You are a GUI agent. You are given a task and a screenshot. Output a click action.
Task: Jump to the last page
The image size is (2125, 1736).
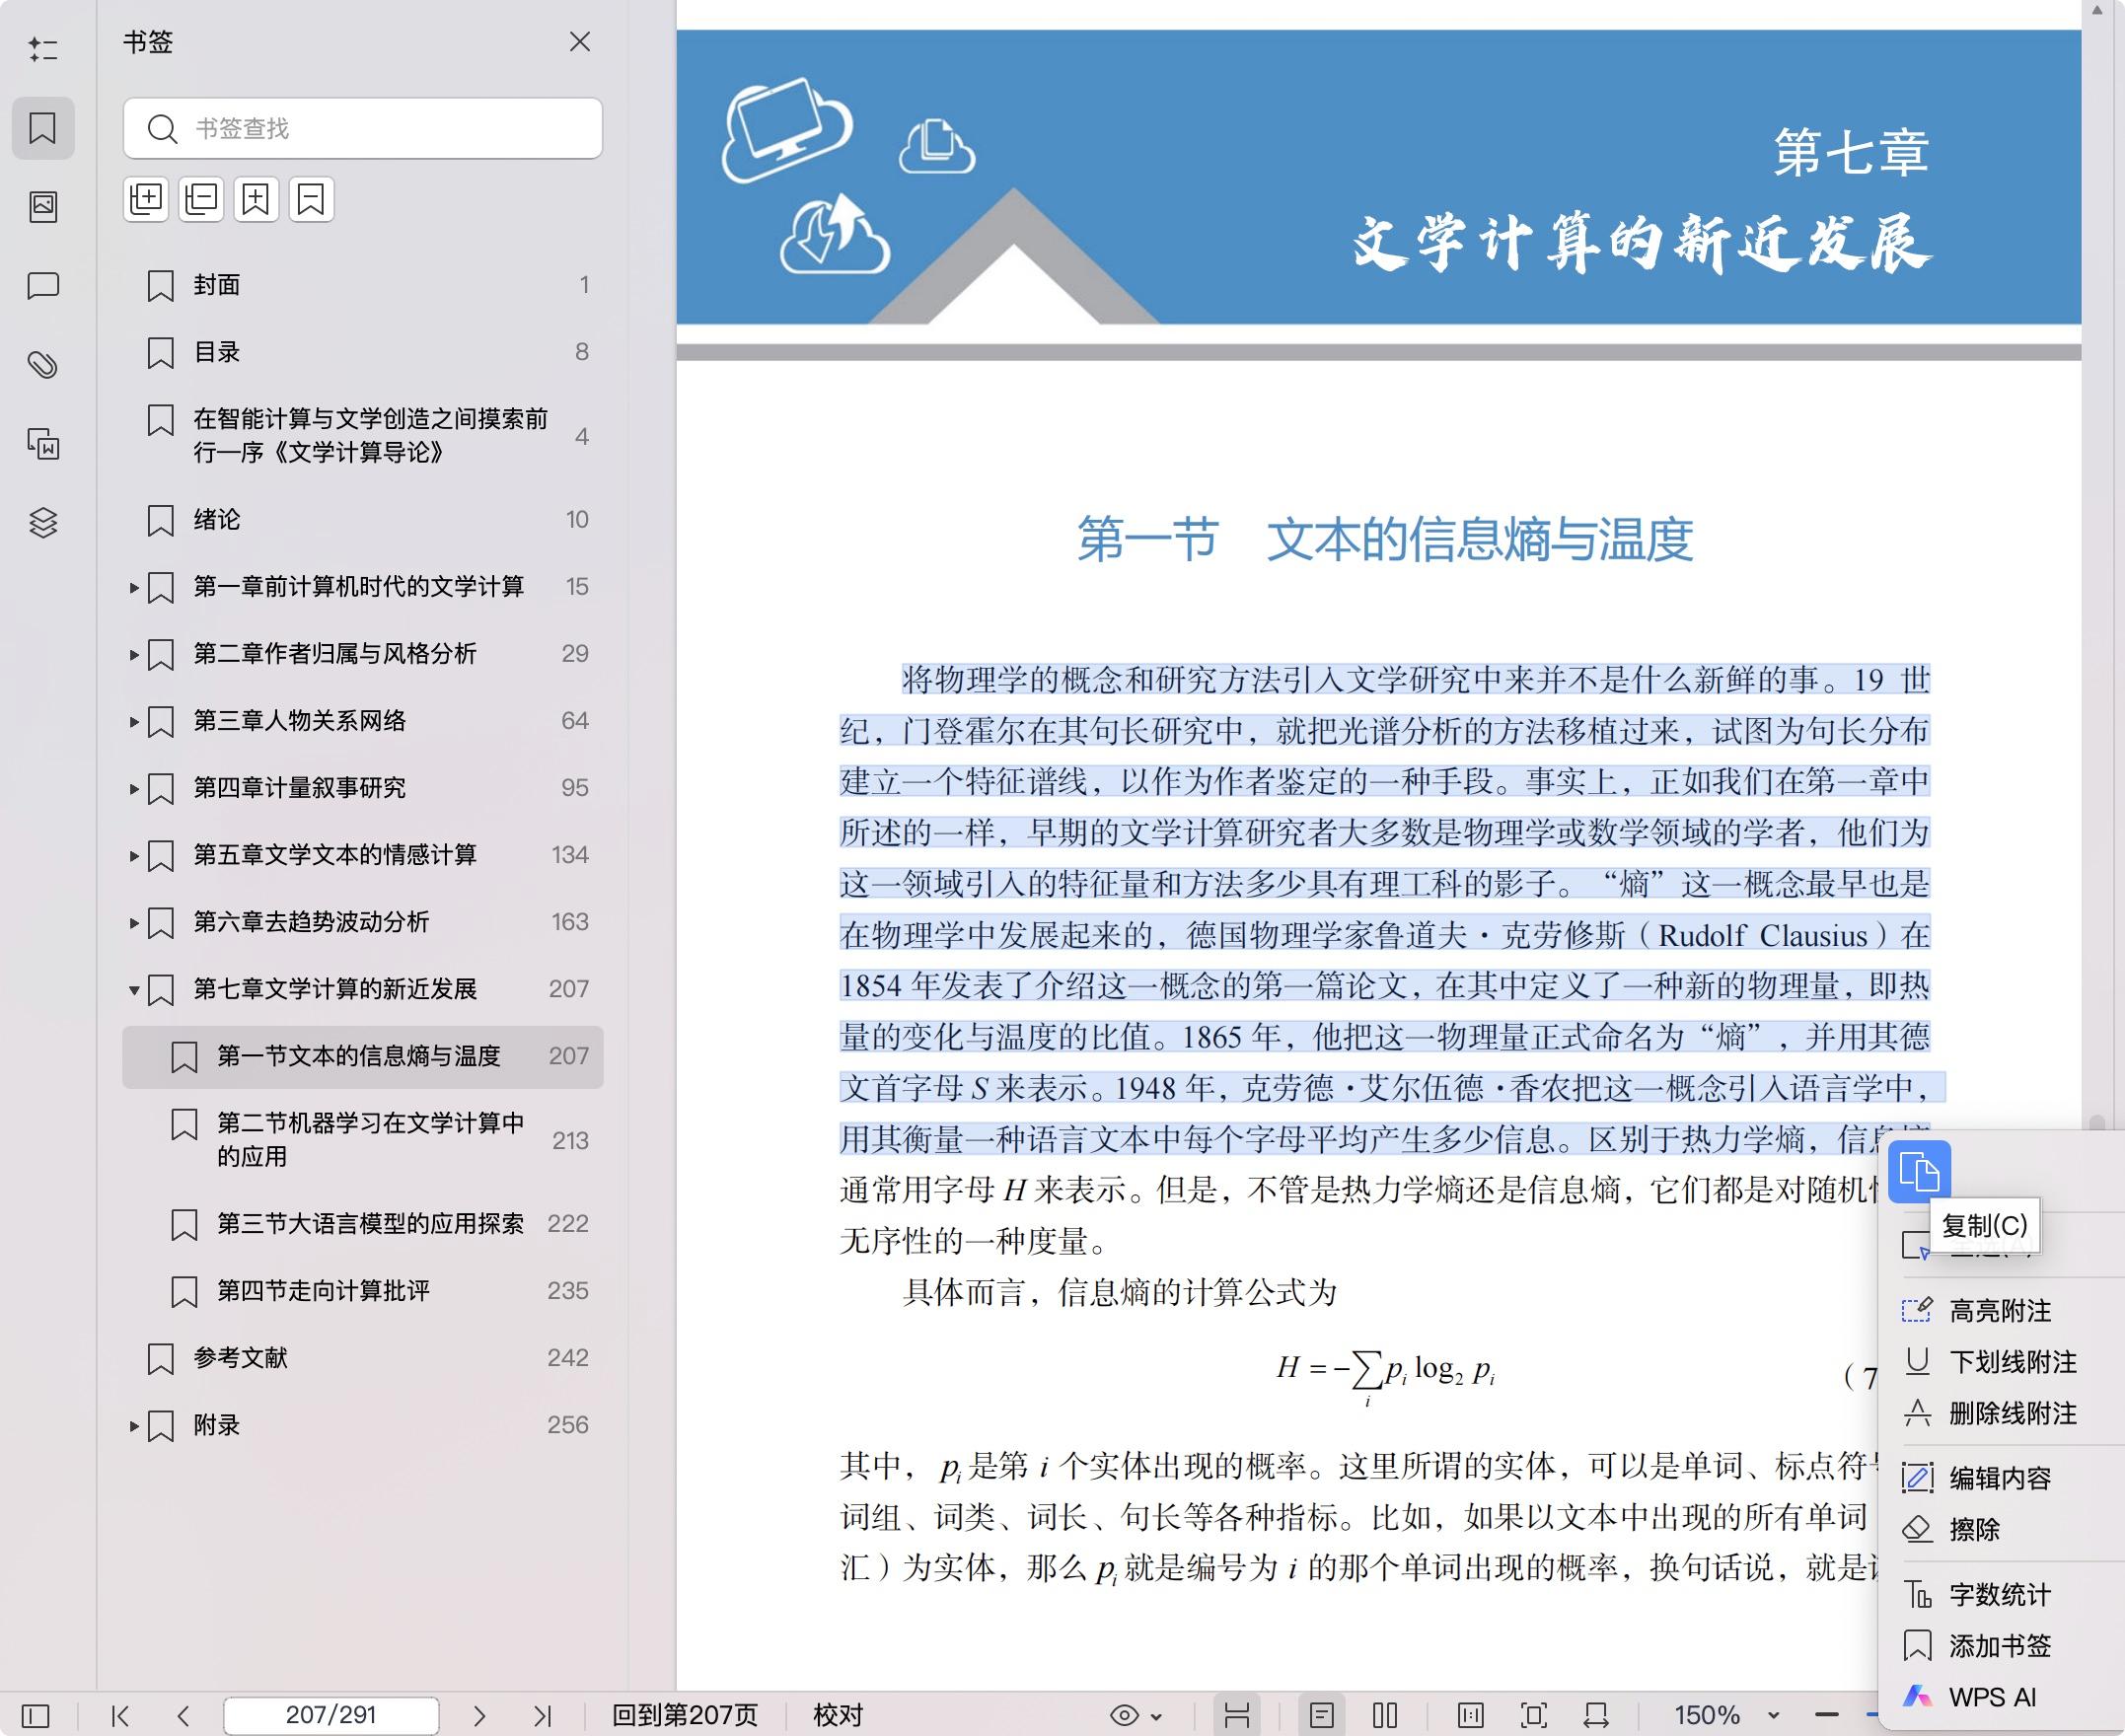tap(542, 1716)
